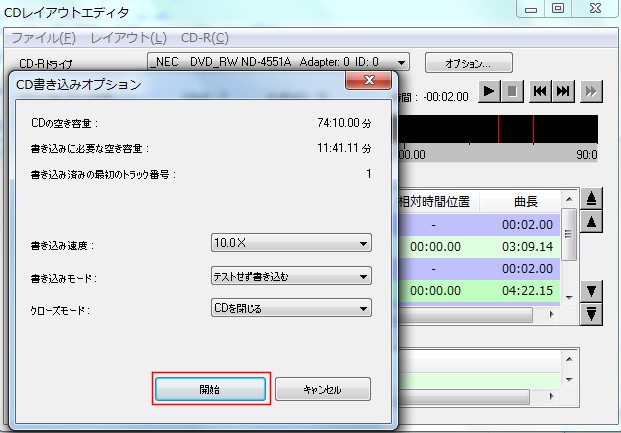This screenshot has height=433, width=621.
Task: Expand the 書き込みモード dropdown
Action: click(x=291, y=276)
